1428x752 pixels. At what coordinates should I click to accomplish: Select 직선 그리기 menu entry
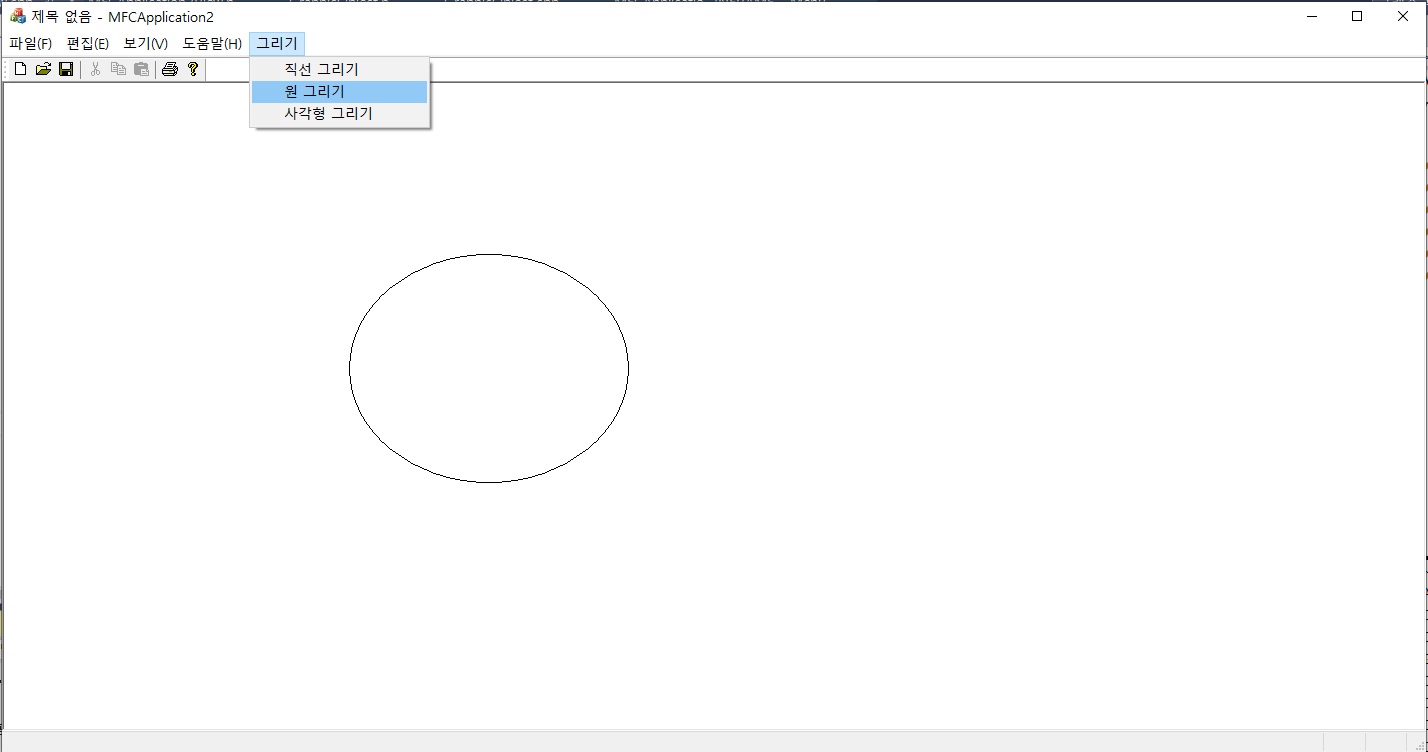(x=340, y=70)
